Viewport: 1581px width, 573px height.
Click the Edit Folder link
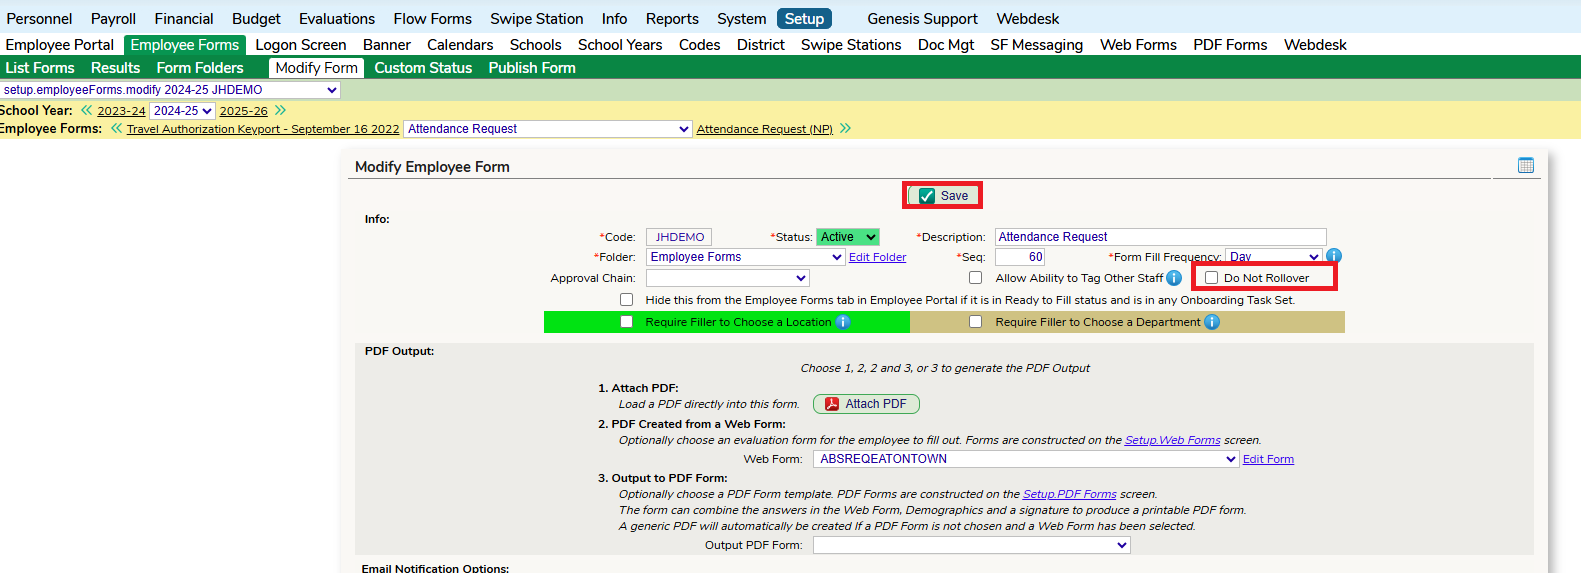point(877,258)
